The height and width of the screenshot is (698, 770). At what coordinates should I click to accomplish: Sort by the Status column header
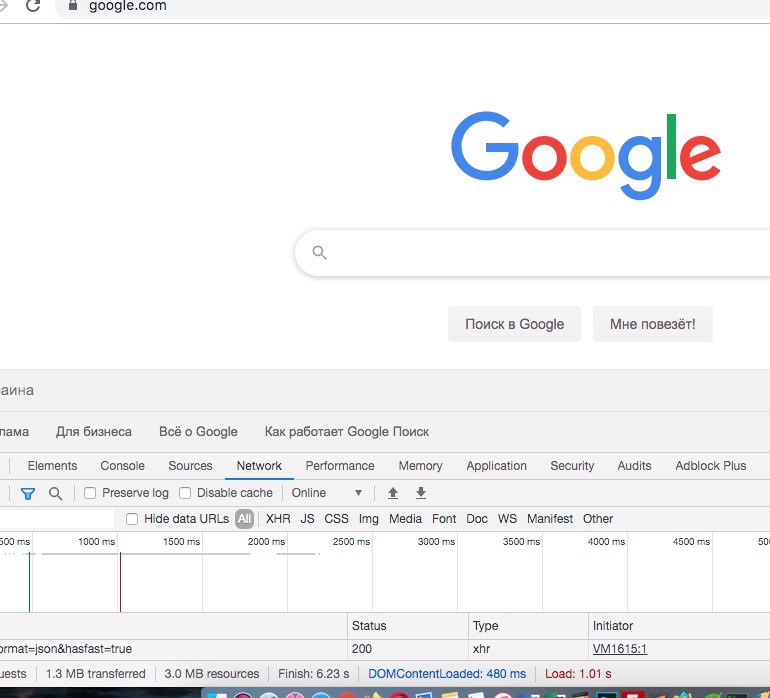[408, 626]
